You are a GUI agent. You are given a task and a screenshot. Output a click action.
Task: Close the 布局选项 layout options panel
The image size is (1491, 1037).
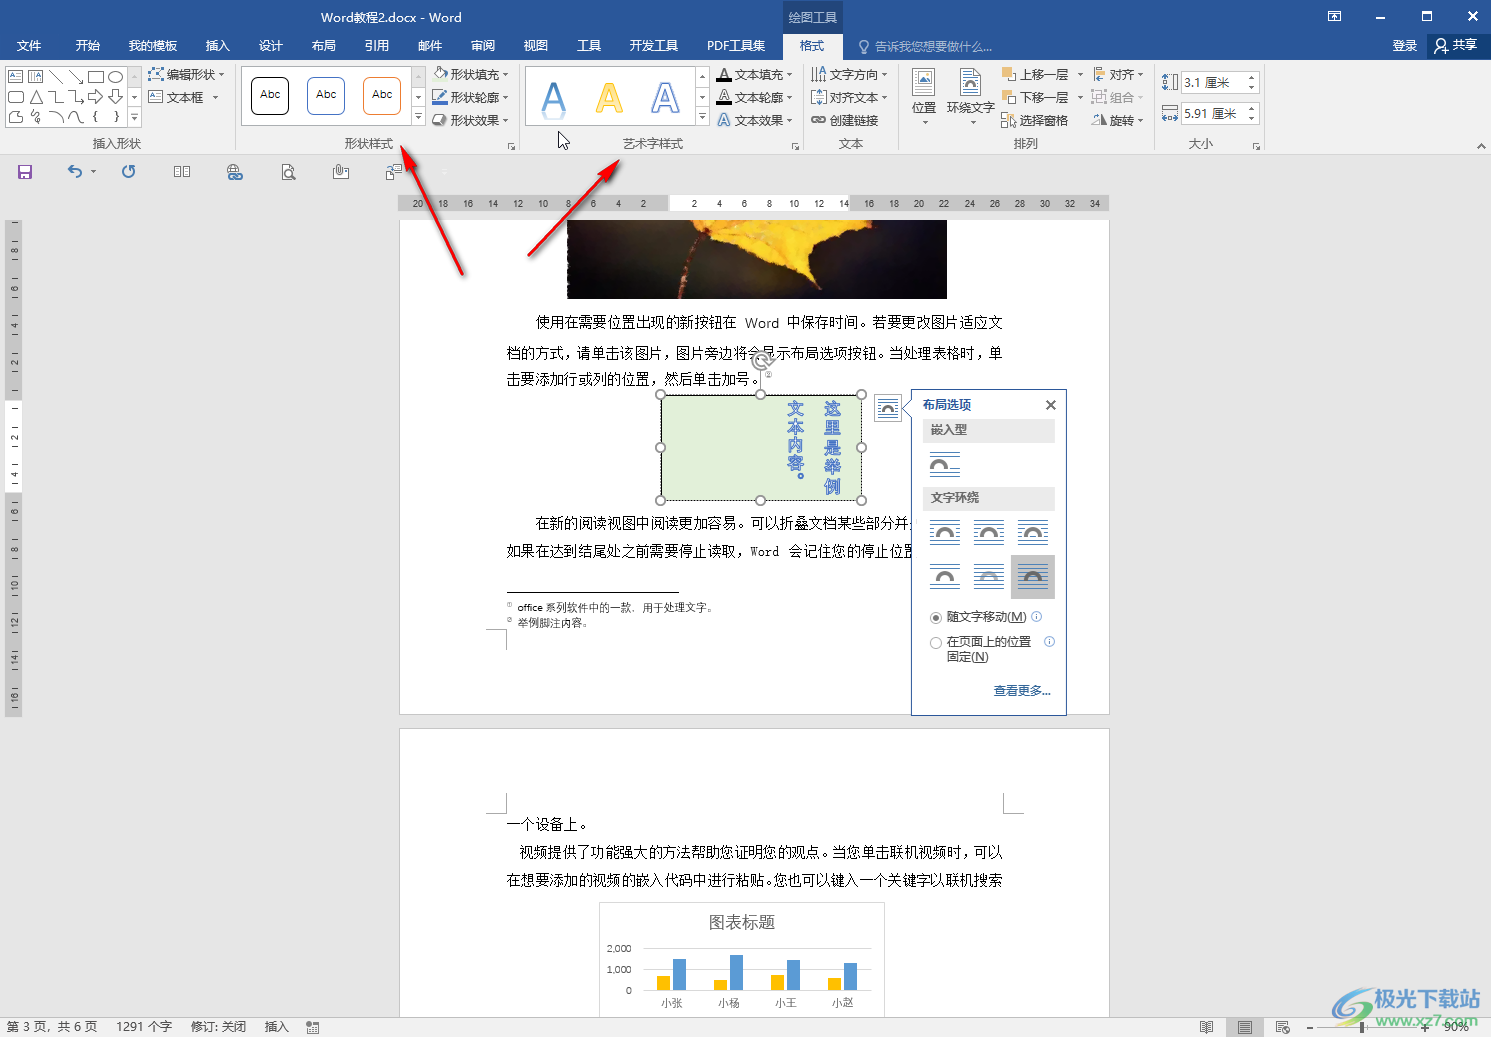coord(1051,405)
